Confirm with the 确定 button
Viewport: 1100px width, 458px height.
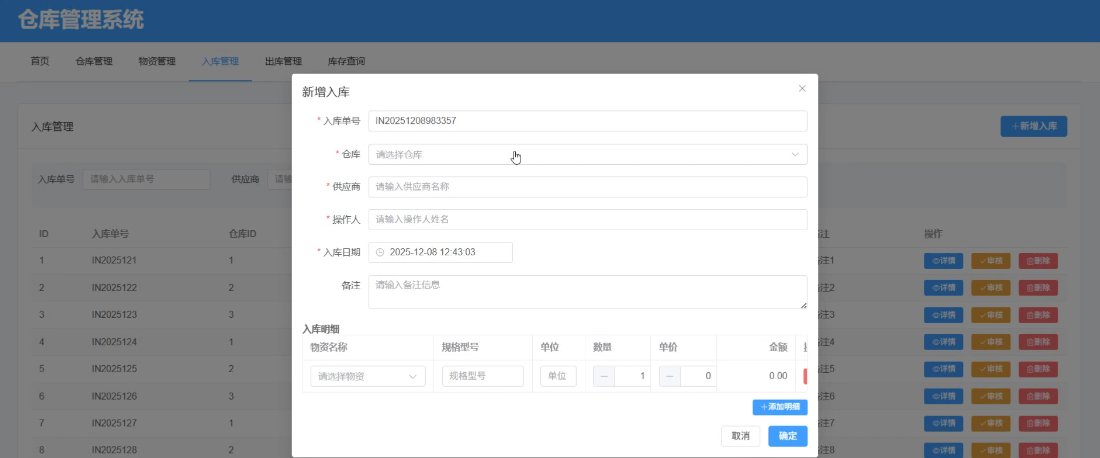[788, 436]
